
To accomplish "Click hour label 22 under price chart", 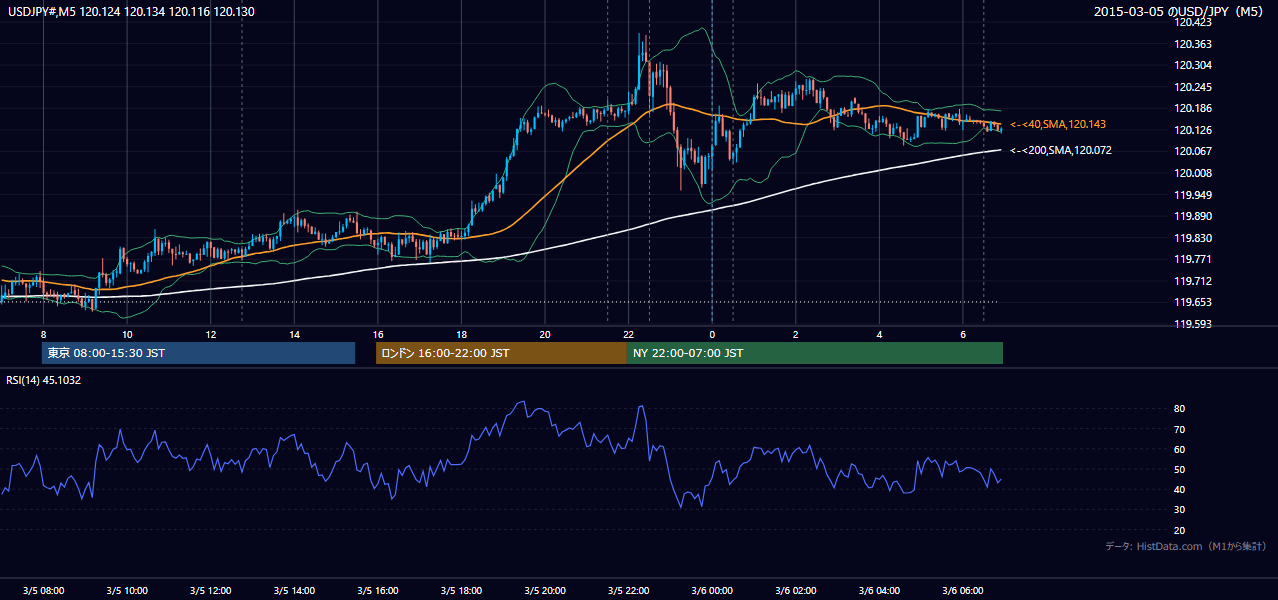I will pyautogui.click(x=628, y=334).
